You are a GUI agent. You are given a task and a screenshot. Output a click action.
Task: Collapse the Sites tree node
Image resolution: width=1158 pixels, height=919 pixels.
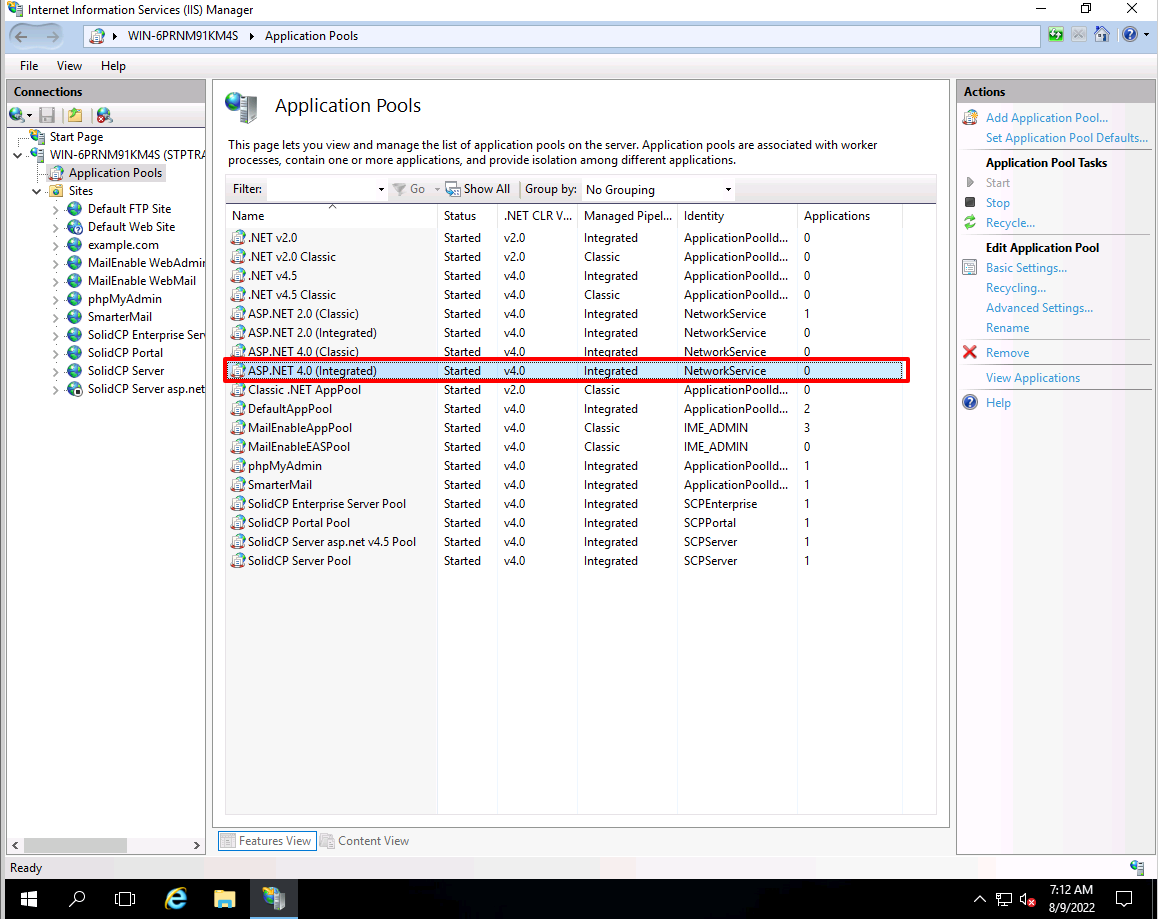(36, 191)
